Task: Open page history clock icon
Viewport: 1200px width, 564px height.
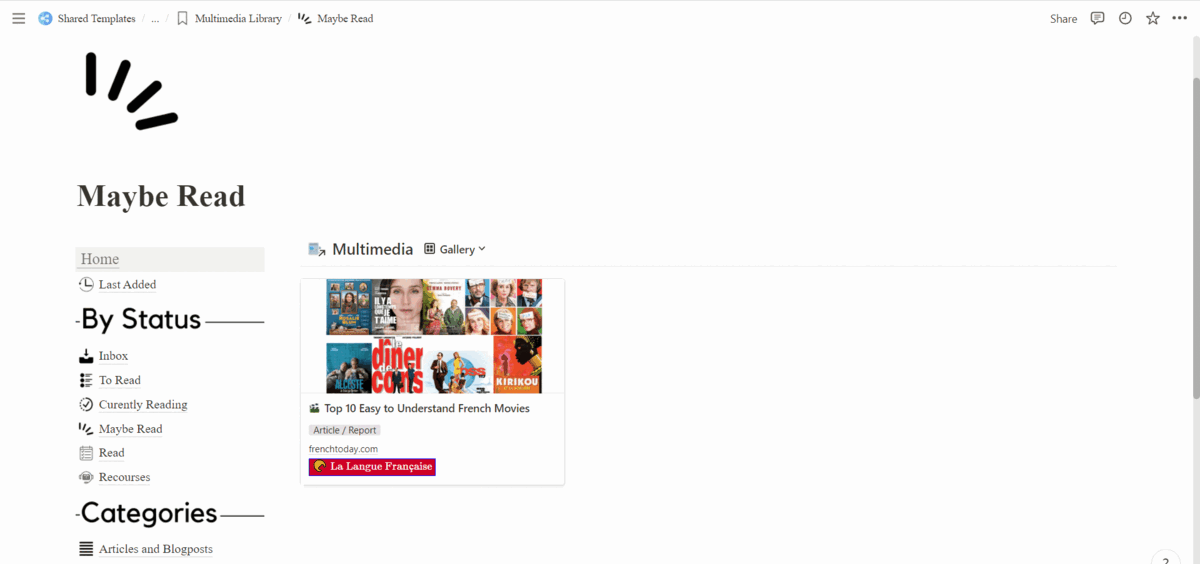Action: click(x=1125, y=18)
